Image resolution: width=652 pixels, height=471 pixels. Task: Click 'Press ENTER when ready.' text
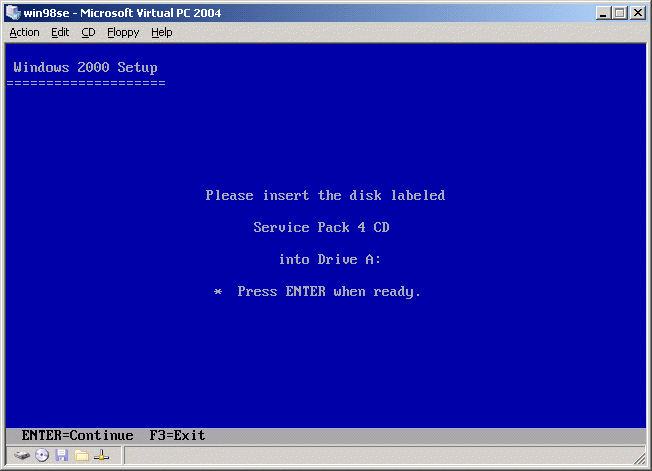click(329, 291)
